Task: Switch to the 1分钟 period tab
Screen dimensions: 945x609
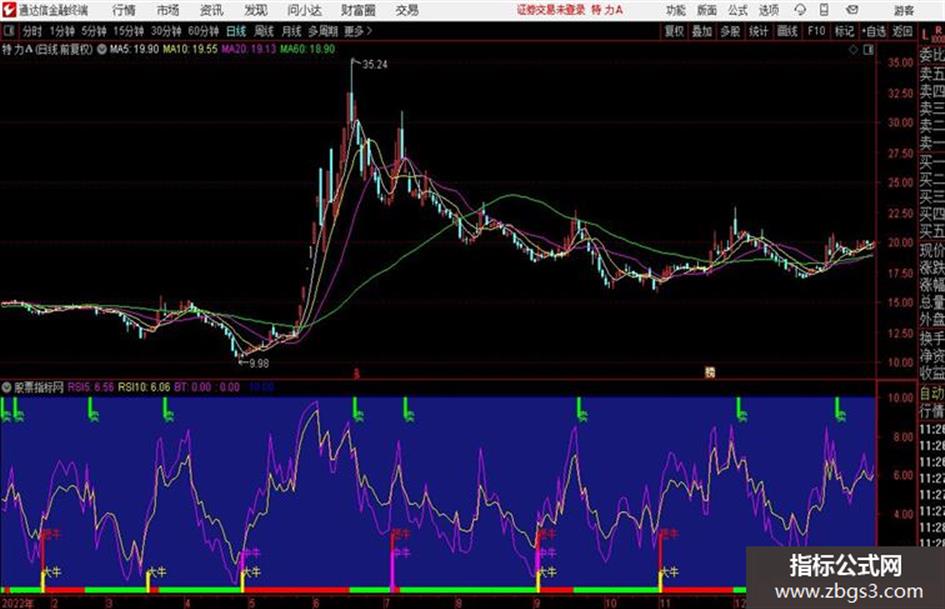Action: tap(62, 31)
